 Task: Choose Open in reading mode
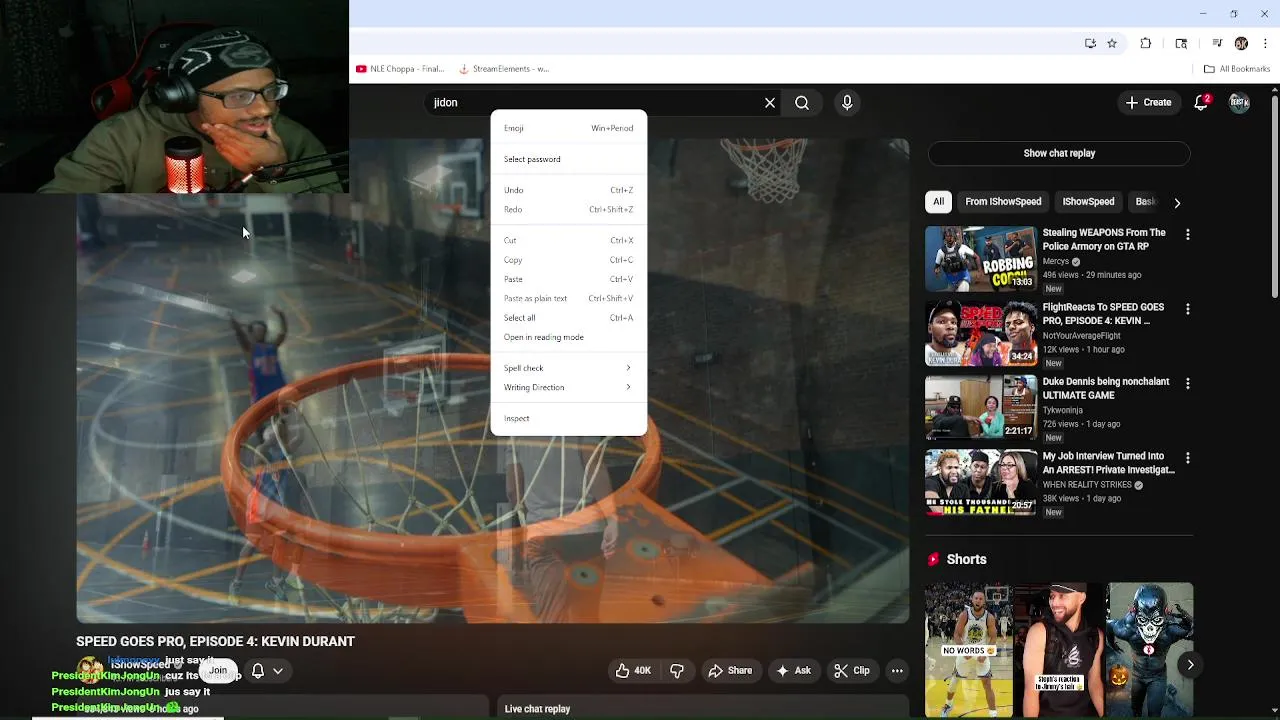(568, 337)
